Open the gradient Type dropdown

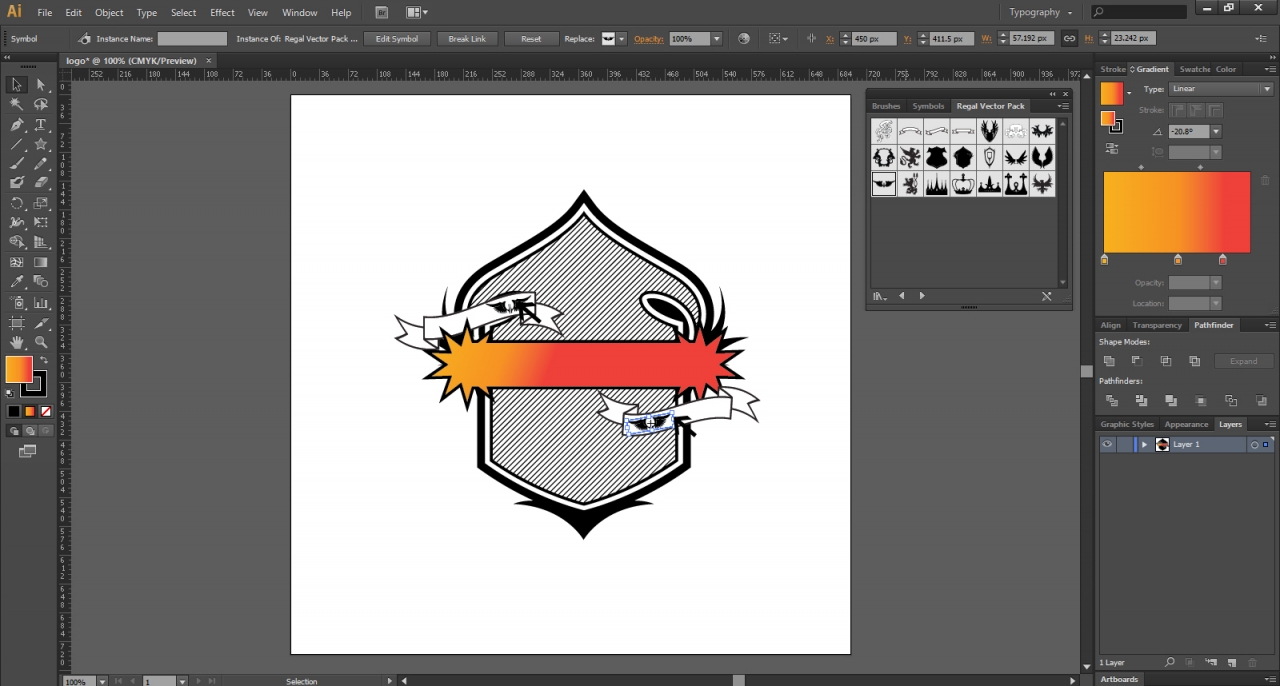[1220, 89]
